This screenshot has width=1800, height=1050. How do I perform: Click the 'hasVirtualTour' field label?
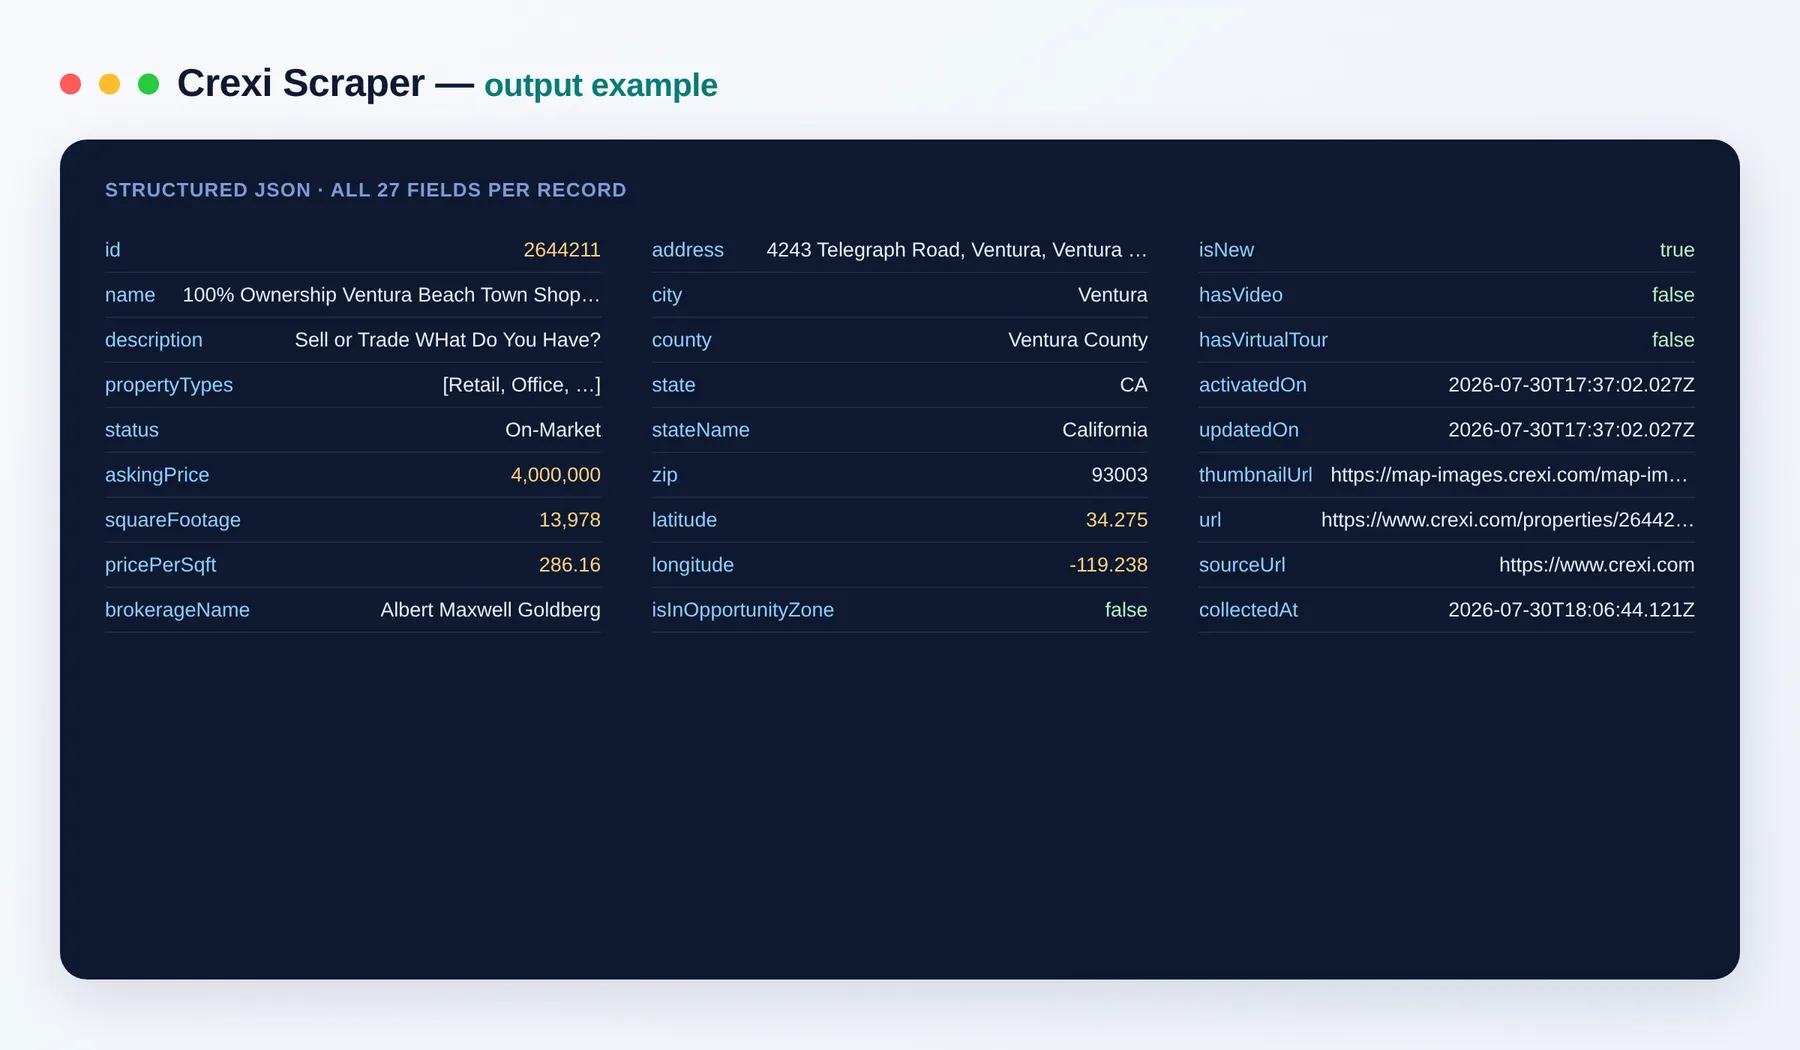coord(1263,340)
